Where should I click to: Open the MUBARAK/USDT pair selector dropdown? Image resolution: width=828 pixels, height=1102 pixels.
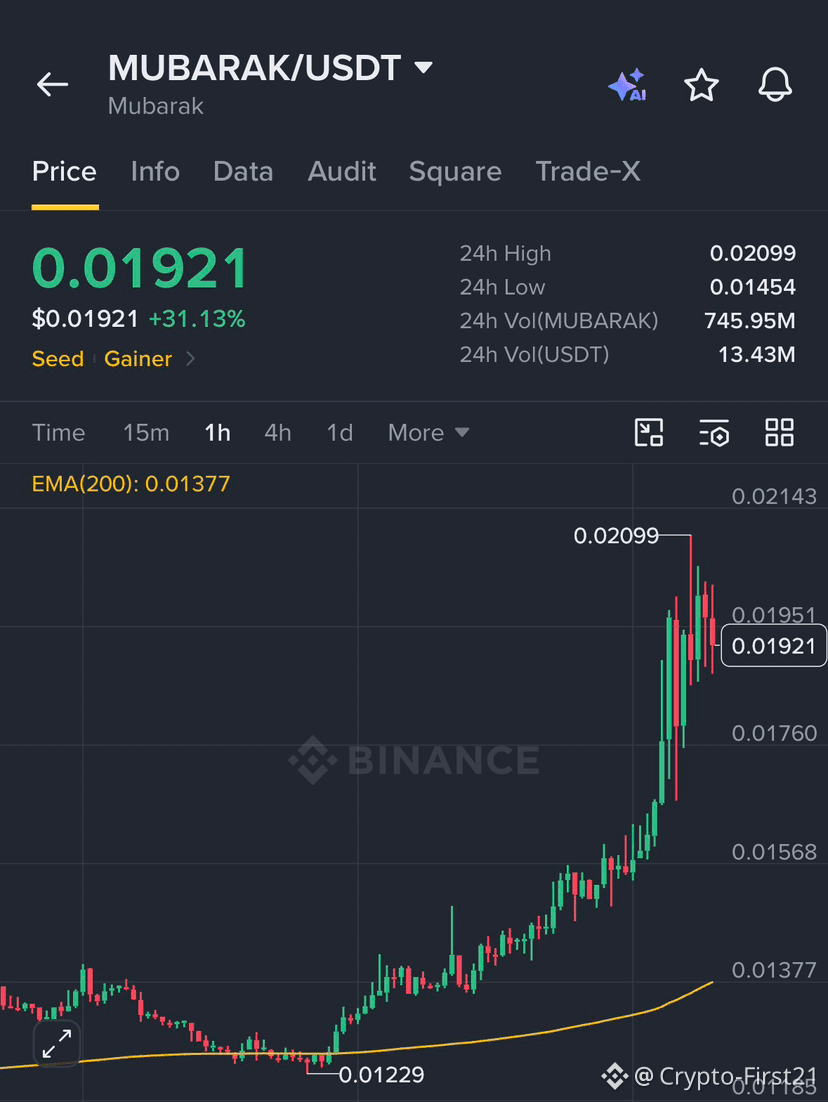point(423,67)
